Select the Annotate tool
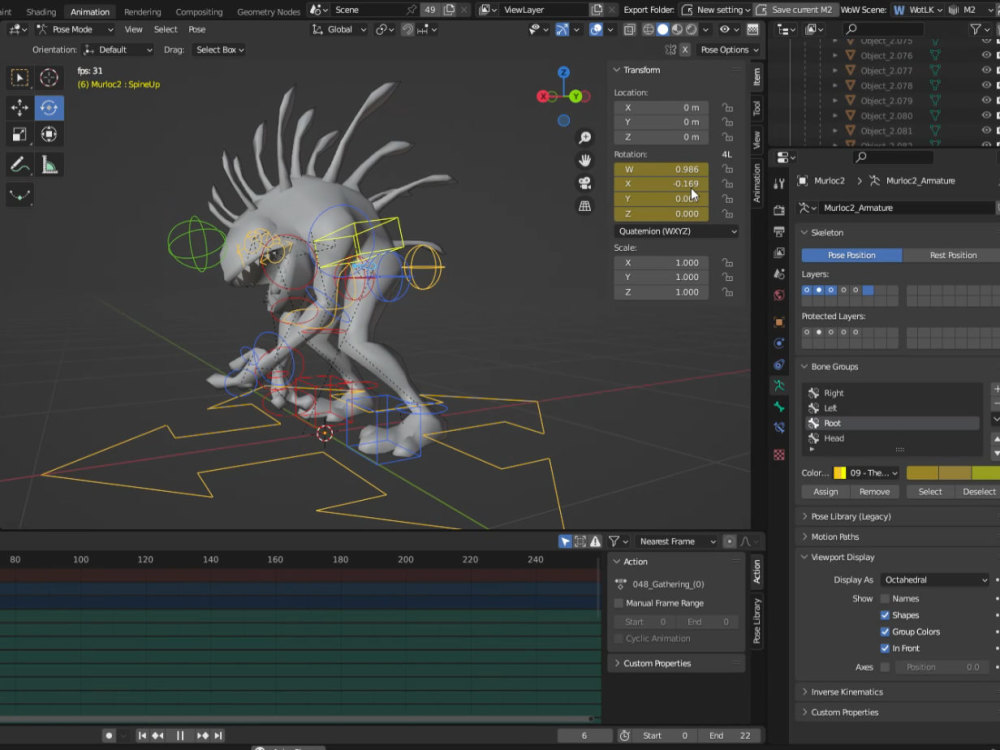 (x=19, y=165)
